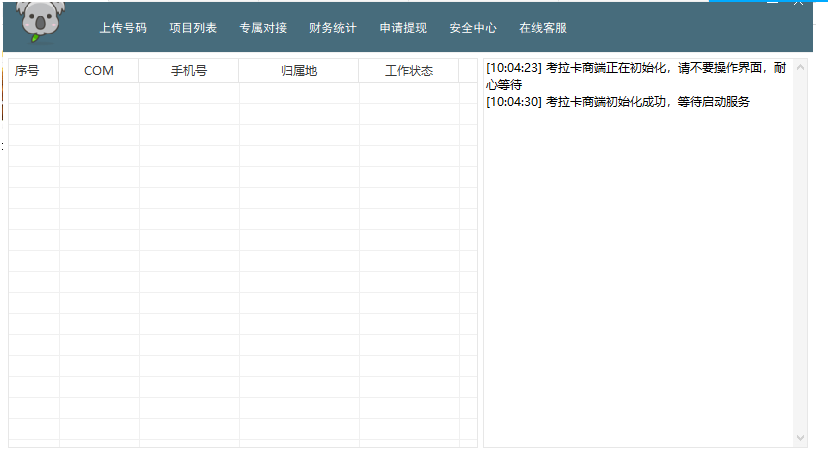Click the log panel scroll-down arrow
This screenshot has width=828, height=450.
pos(800,439)
